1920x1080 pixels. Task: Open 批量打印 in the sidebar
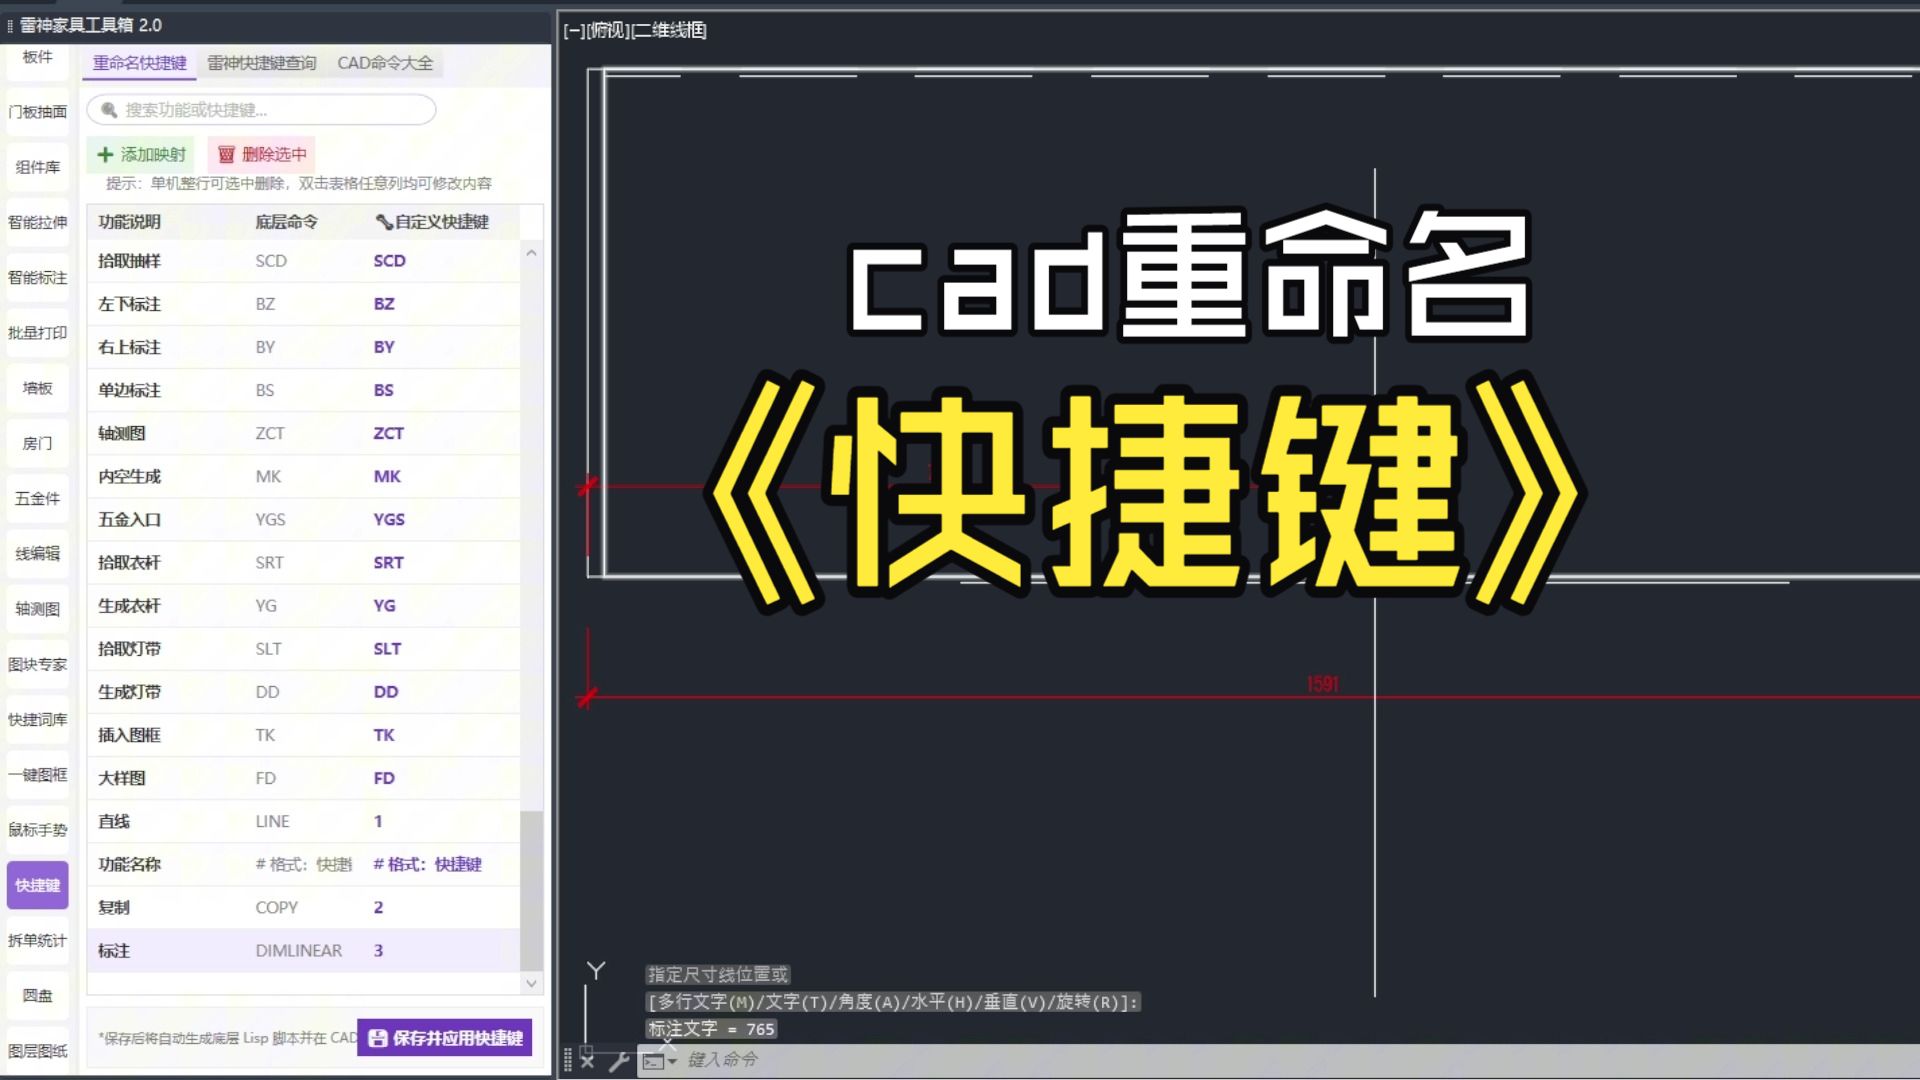38,333
